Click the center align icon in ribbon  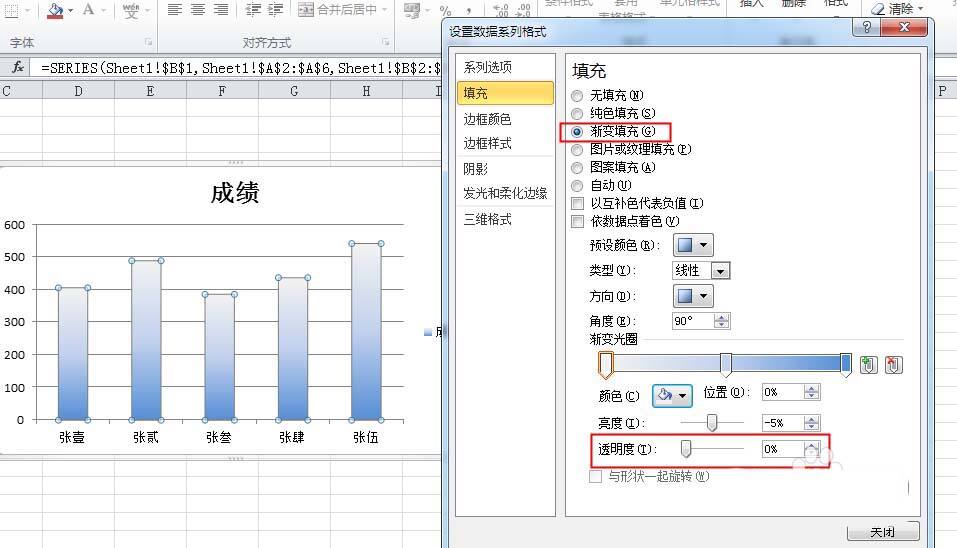tap(198, 10)
